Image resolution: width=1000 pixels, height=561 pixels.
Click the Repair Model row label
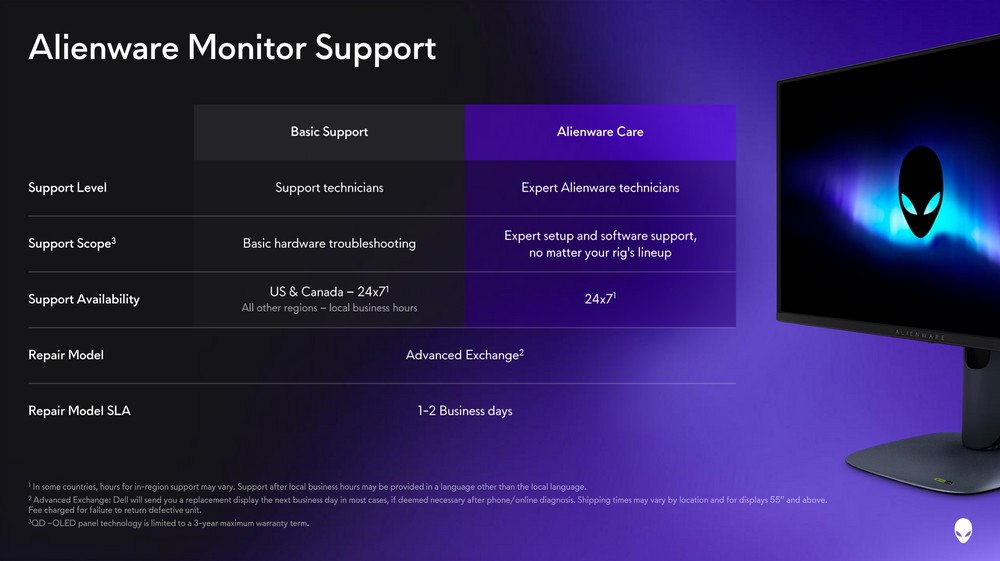tap(66, 355)
